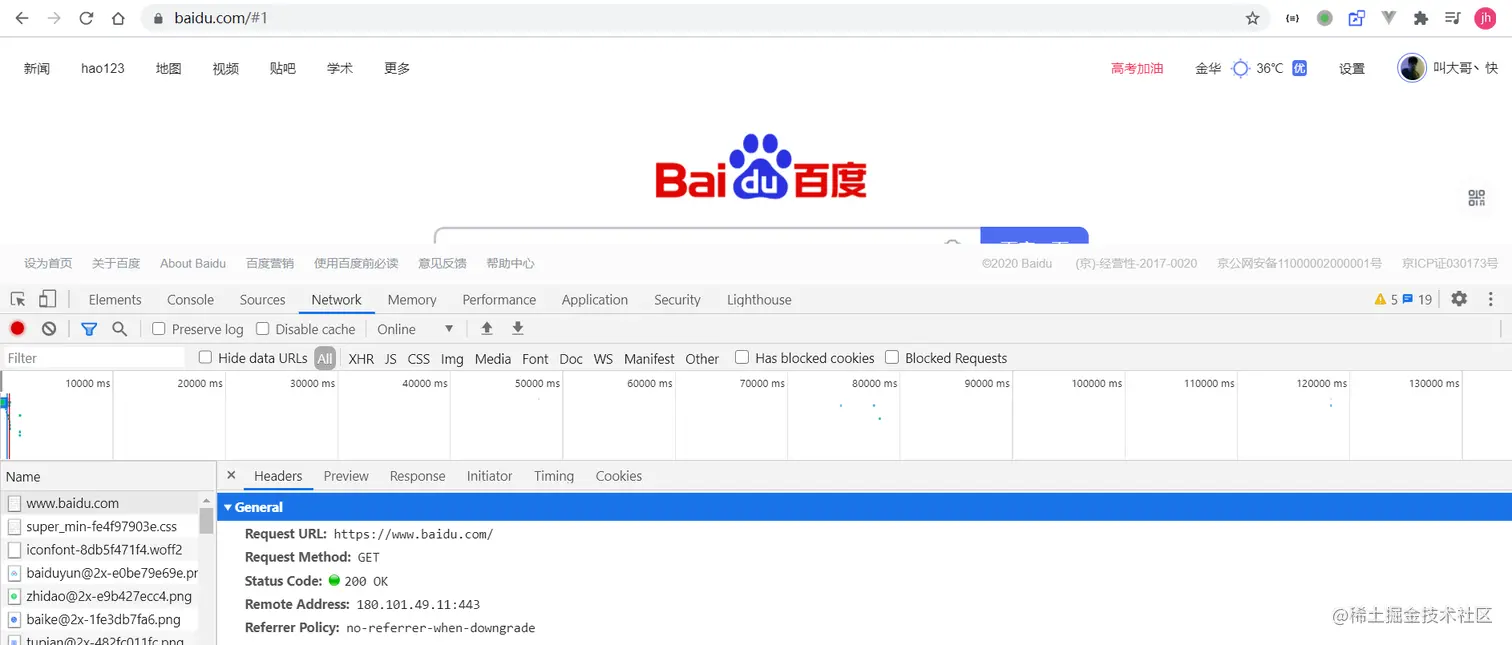Open the Cookies tab
This screenshot has height=645, width=1512.
(618, 476)
